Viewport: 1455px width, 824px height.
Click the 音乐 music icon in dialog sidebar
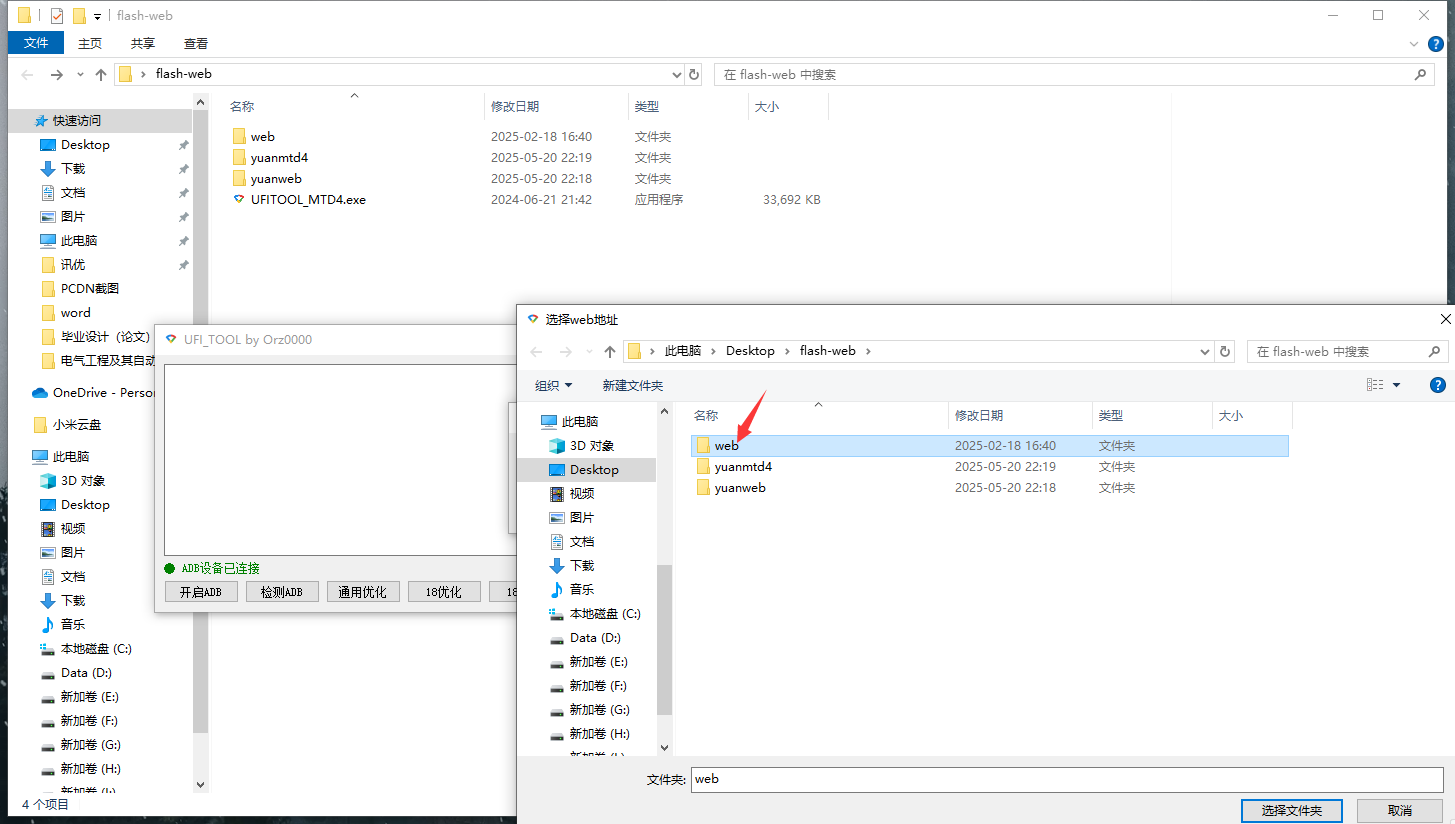click(557, 590)
